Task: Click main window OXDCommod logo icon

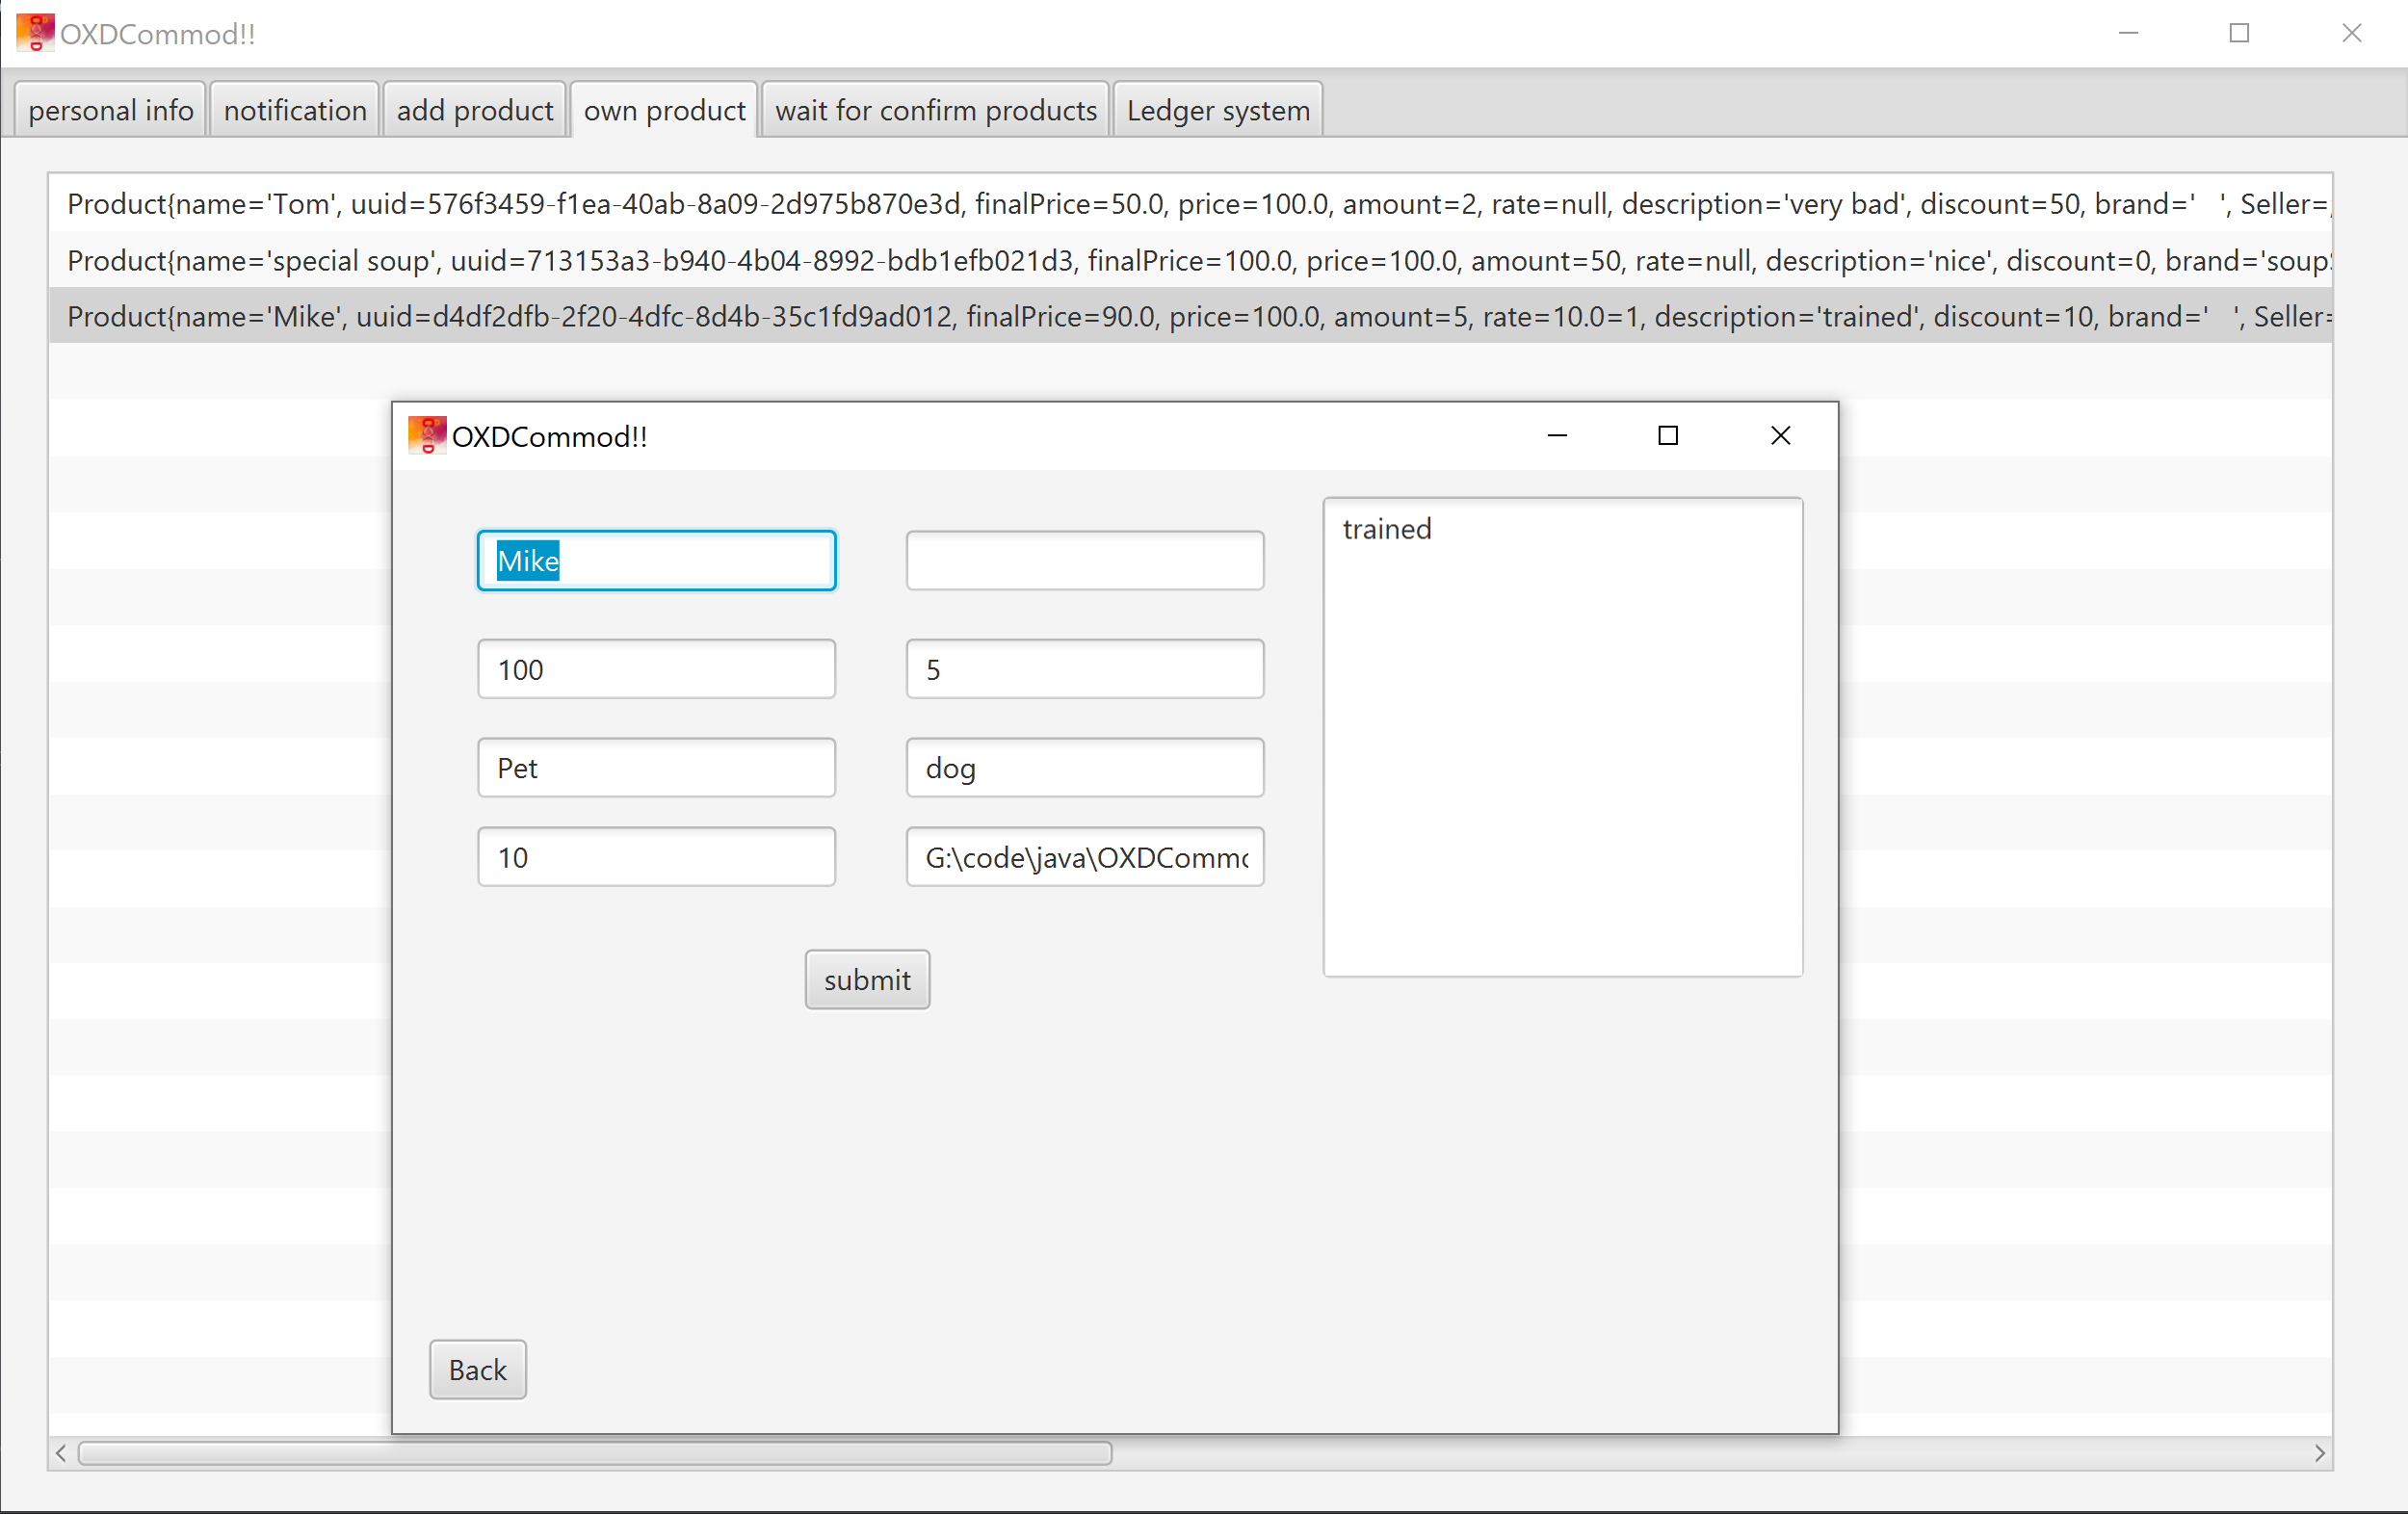Action: pos(35,33)
